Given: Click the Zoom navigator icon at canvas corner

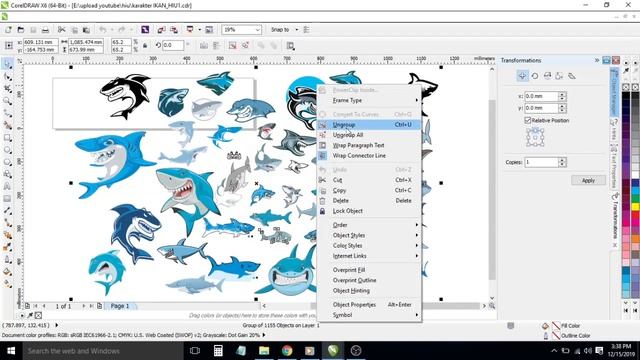Looking at the screenshot, I should (492, 305).
